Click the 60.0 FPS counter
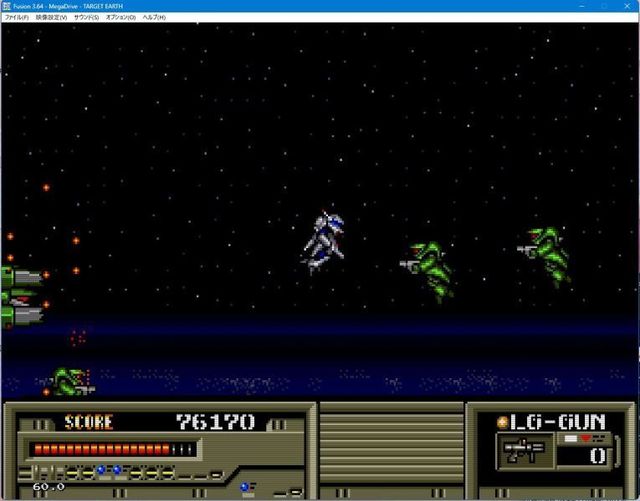Viewport: 640px width, 501px height. (x=49, y=486)
